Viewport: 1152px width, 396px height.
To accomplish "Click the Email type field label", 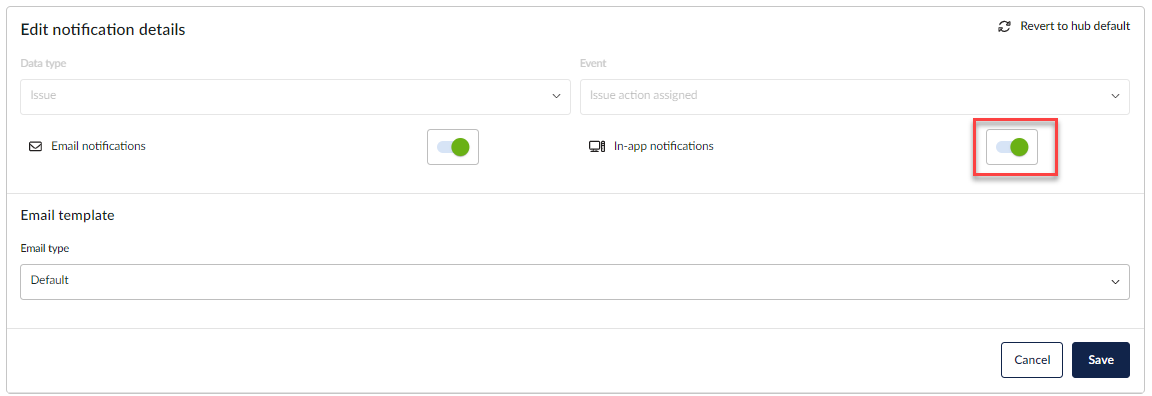I will coord(45,248).
